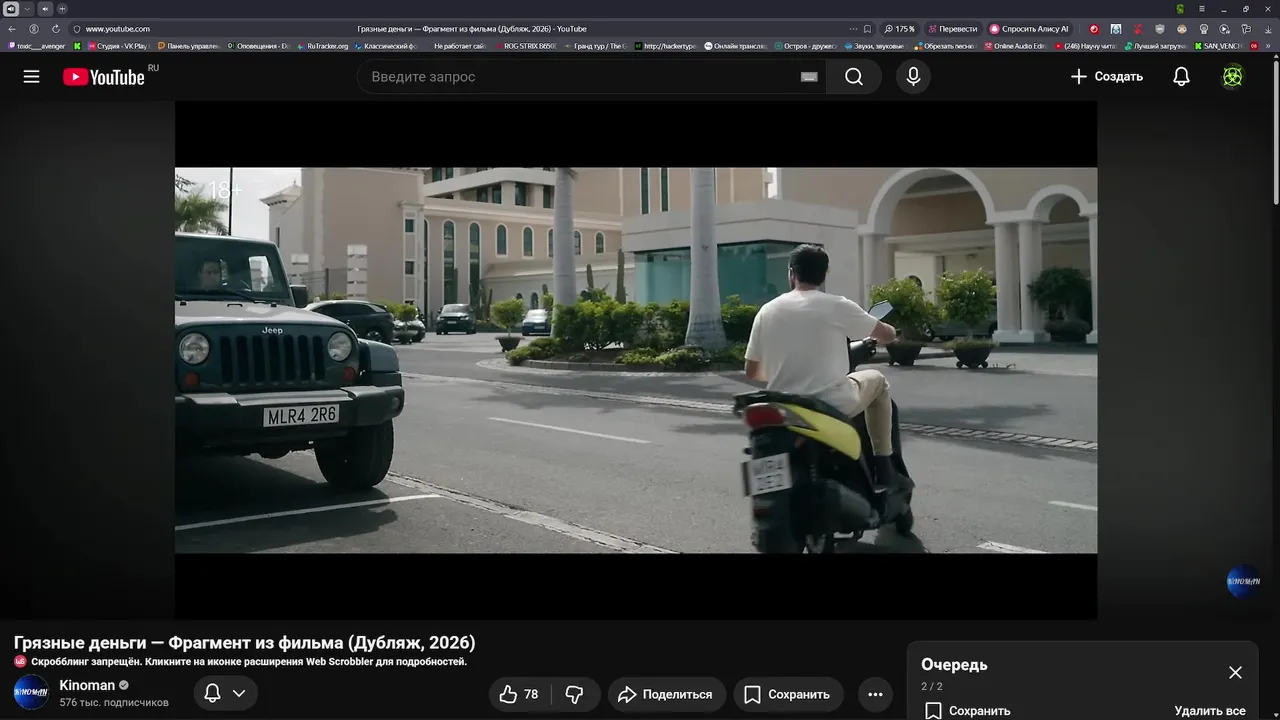This screenshot has height=720, width=1280.
Task: Open more actions three-dot menu
Action: 875,694
